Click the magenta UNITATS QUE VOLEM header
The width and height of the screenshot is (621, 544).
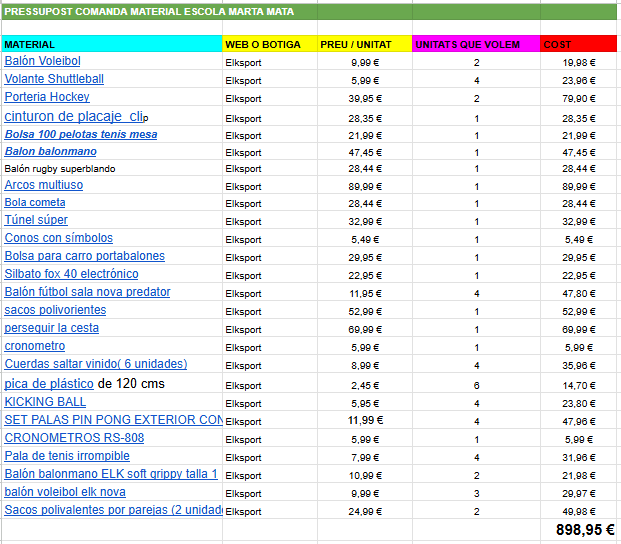475,44
